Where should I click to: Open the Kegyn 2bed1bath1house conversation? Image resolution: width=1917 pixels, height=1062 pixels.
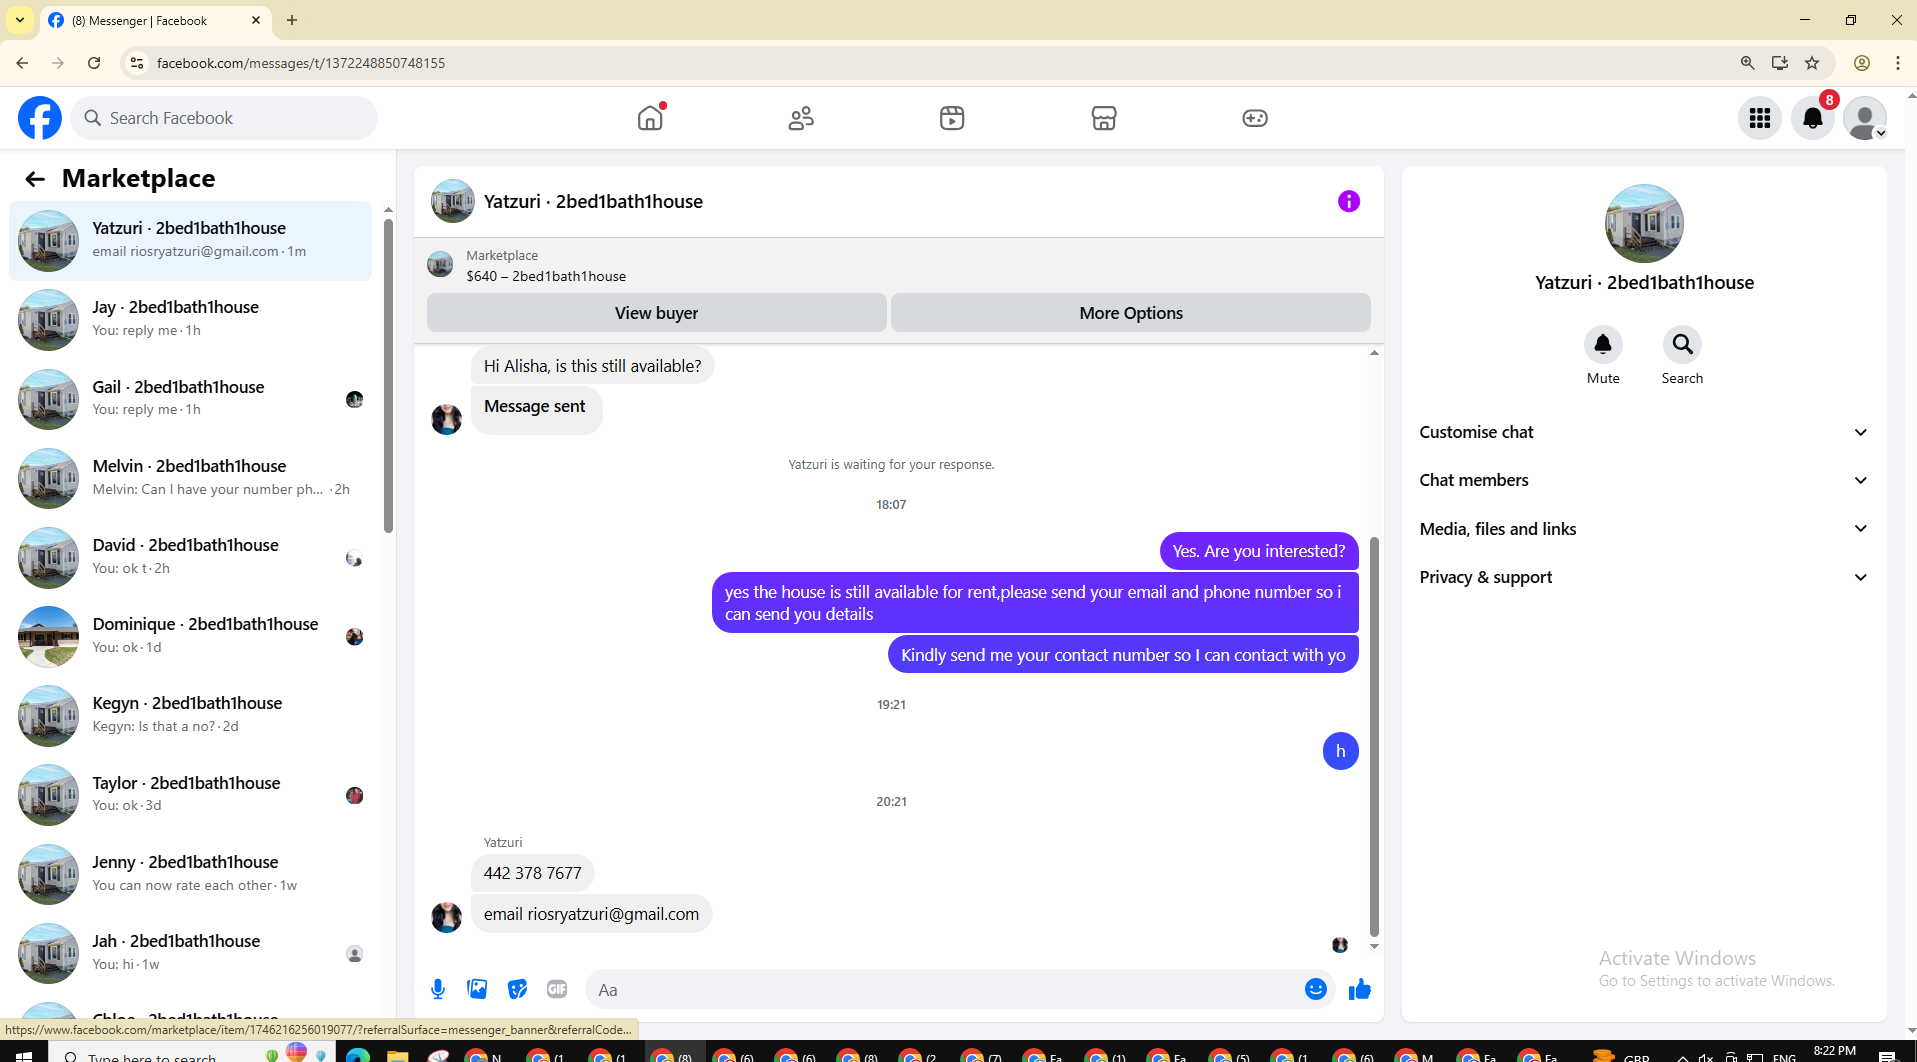191,716
